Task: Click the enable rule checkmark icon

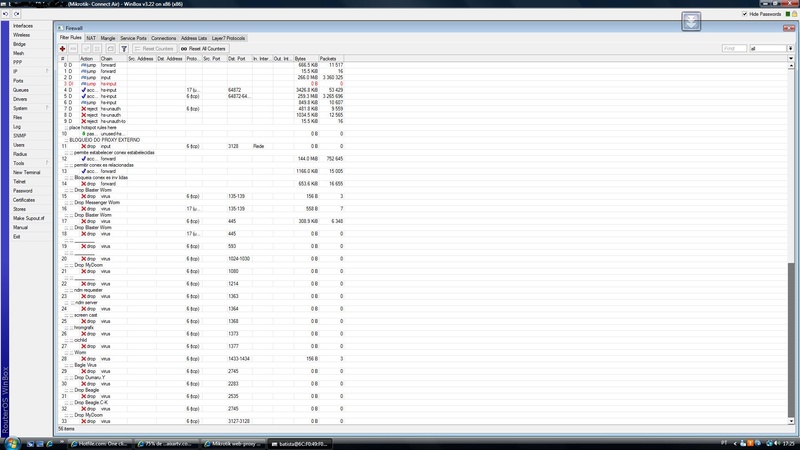Action: pos(86,48)
